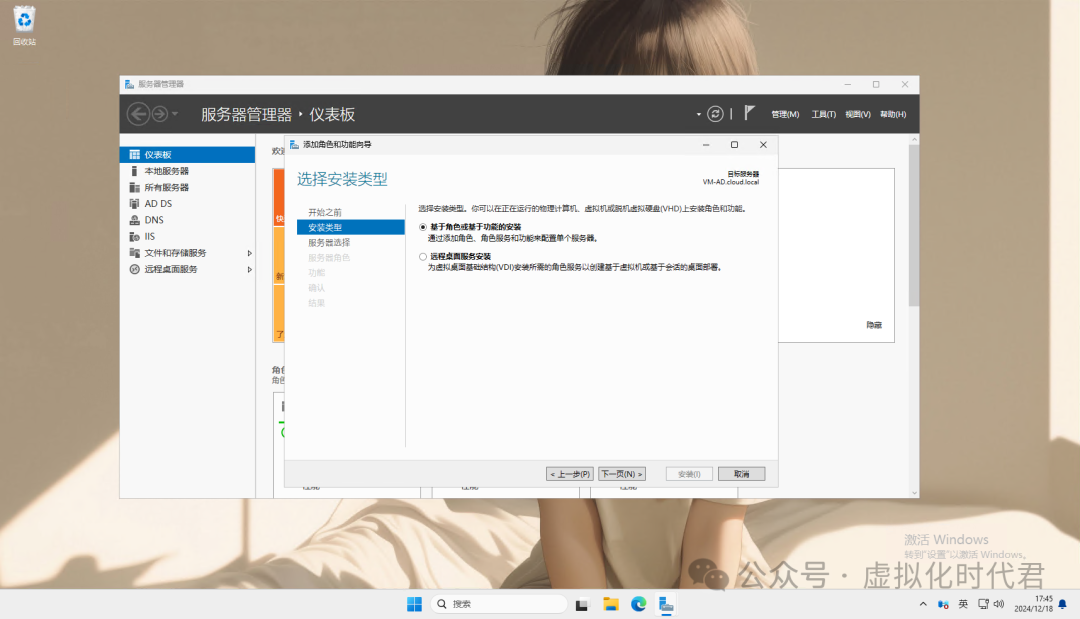Click the refresh icon in Server Manager header

pos(715,114)
